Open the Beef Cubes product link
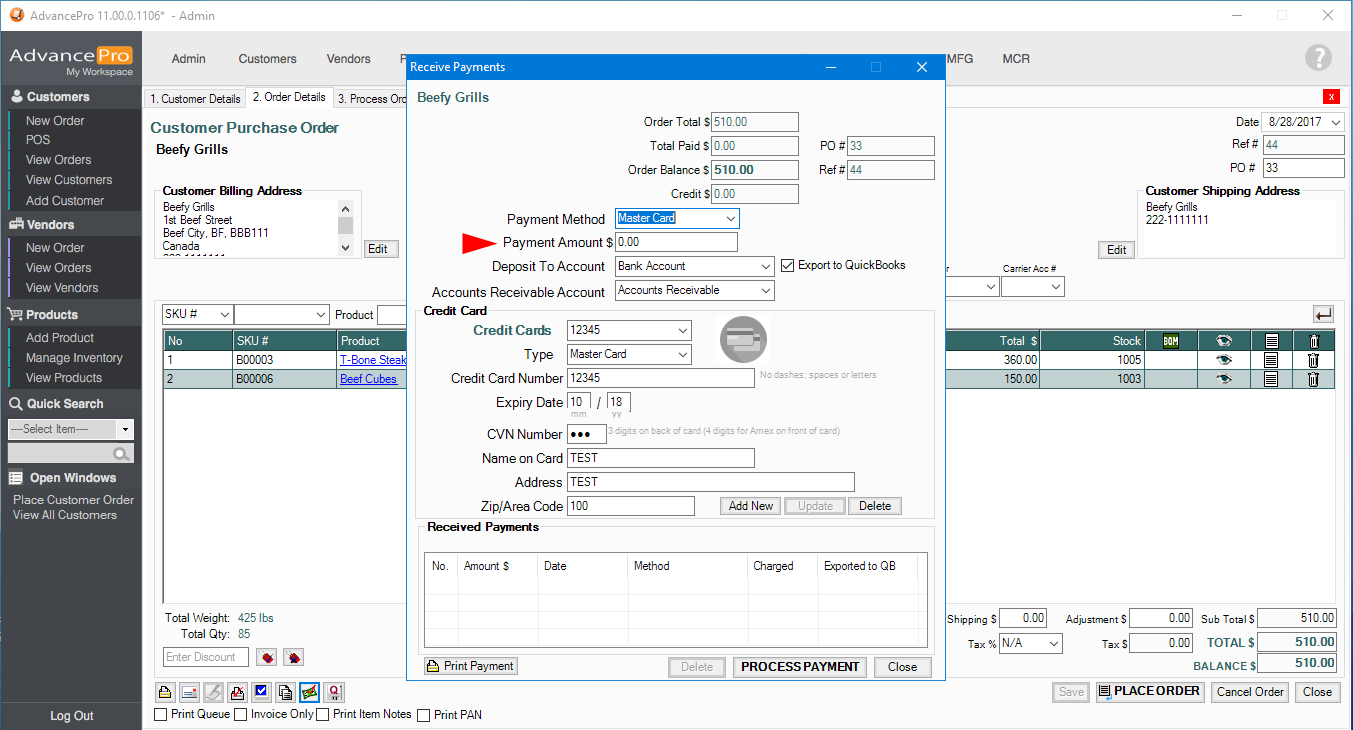This screenshot has height=730, width=1353. point(368,379)
